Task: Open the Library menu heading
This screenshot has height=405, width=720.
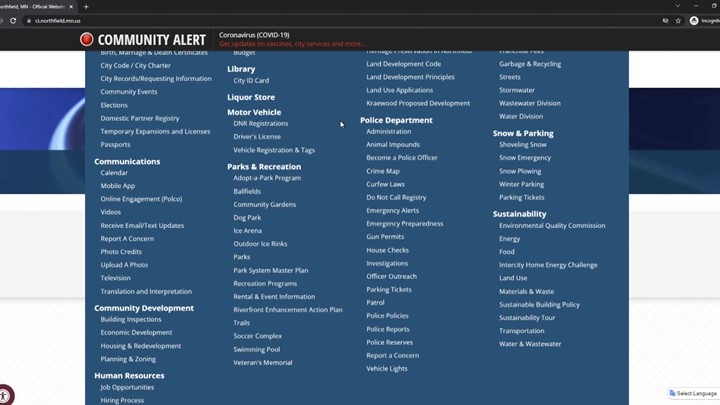Action: pyautogui.click(x=241, y=69)
